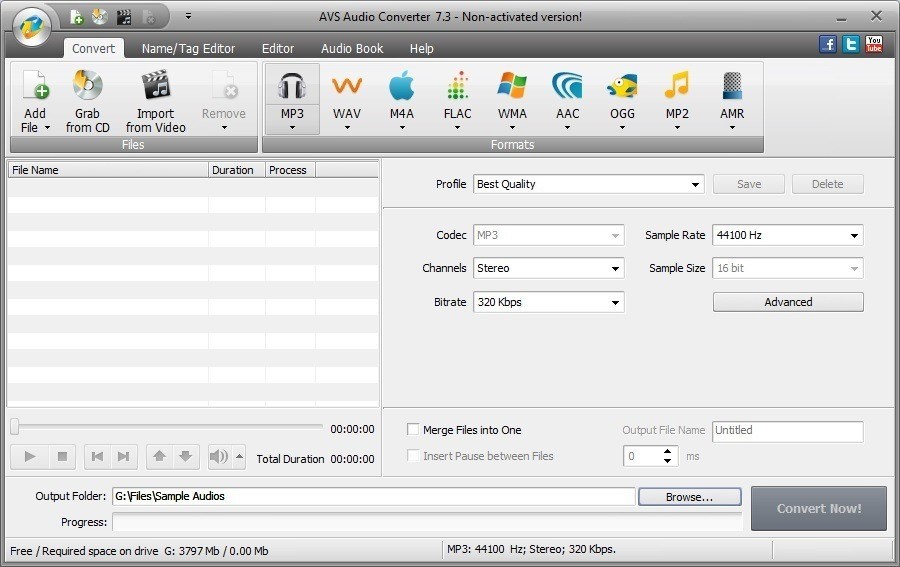Move file up arrow button

pyautogui.click(x=160, y=457)
